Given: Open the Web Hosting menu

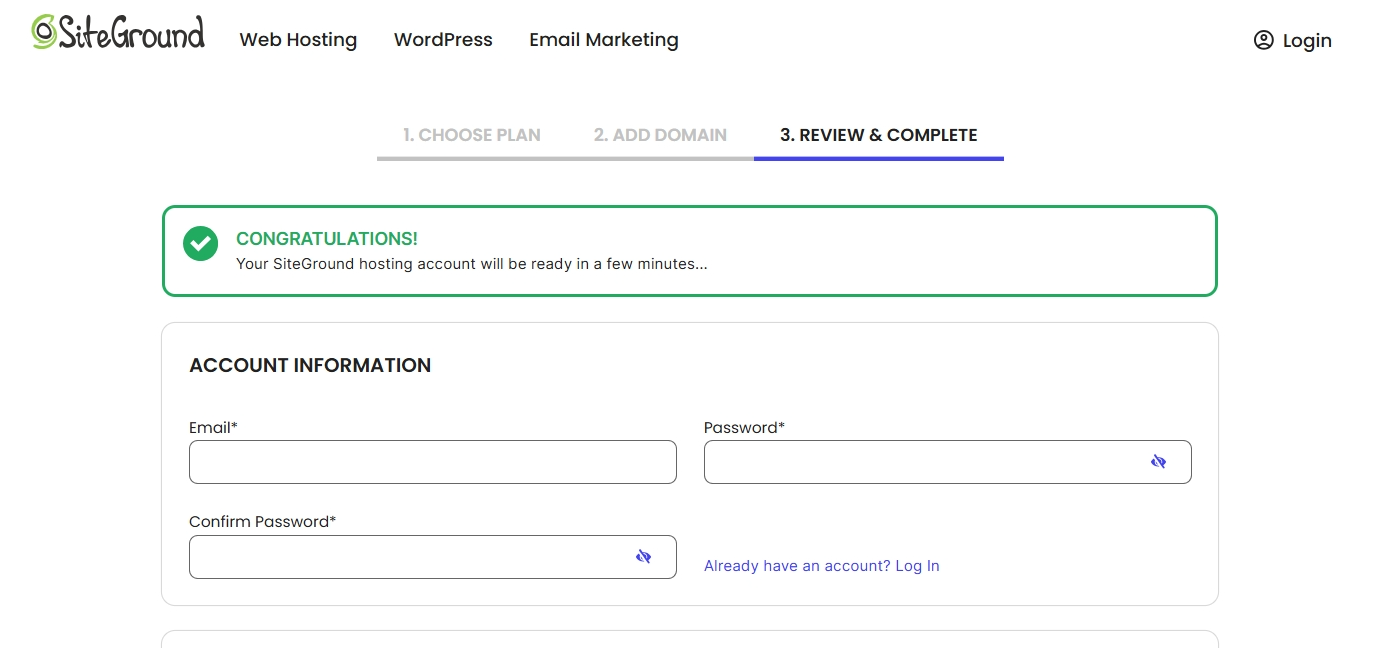Looking at the screenshot, I should coord(298,40).
